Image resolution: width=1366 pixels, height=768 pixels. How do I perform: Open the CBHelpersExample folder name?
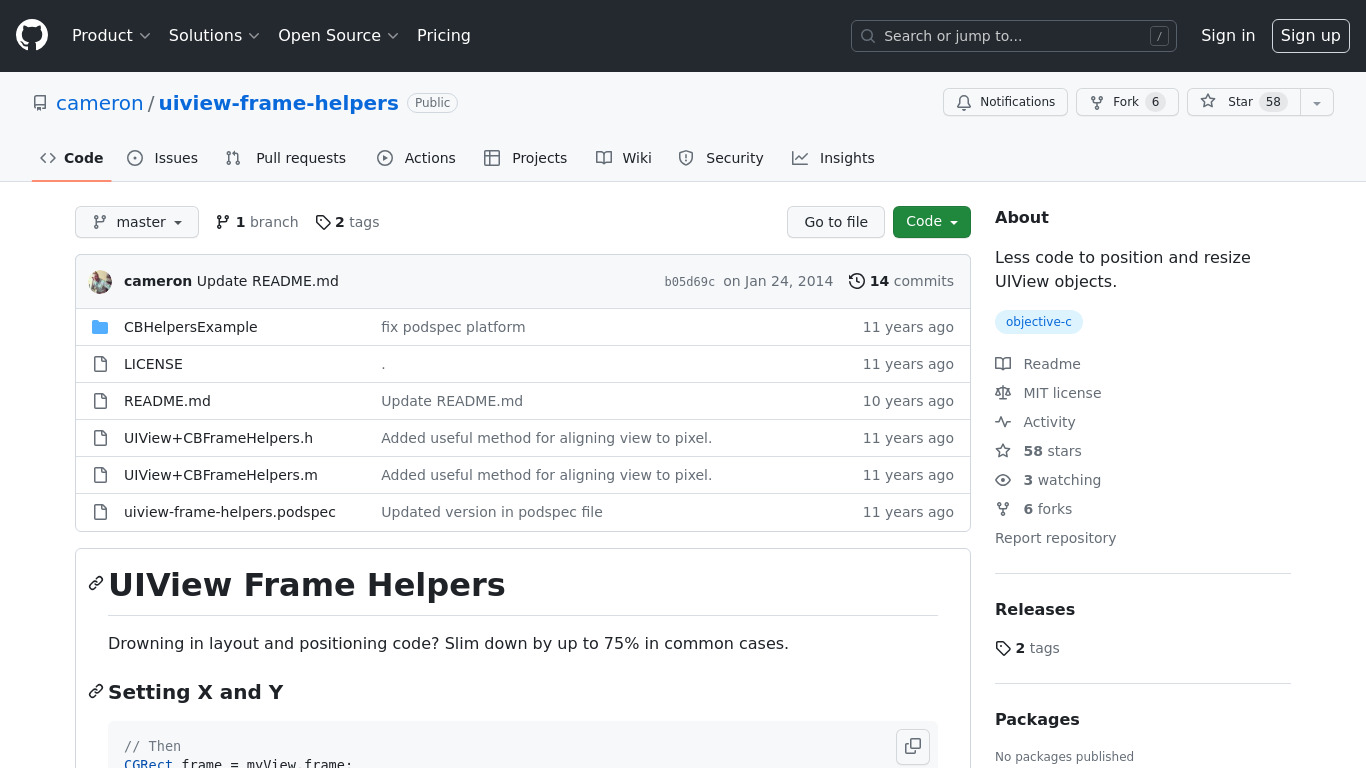(191, 327)
